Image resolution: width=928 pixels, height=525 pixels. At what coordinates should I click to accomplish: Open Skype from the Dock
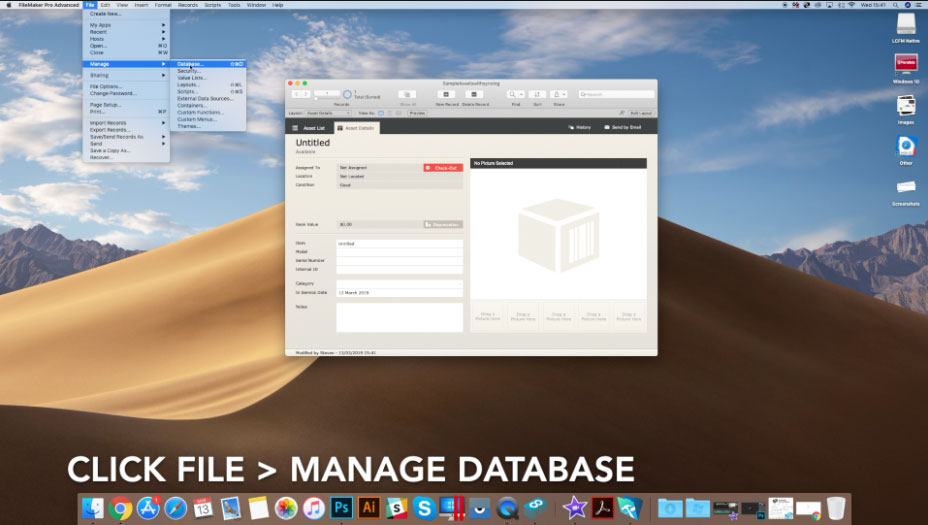424,508
